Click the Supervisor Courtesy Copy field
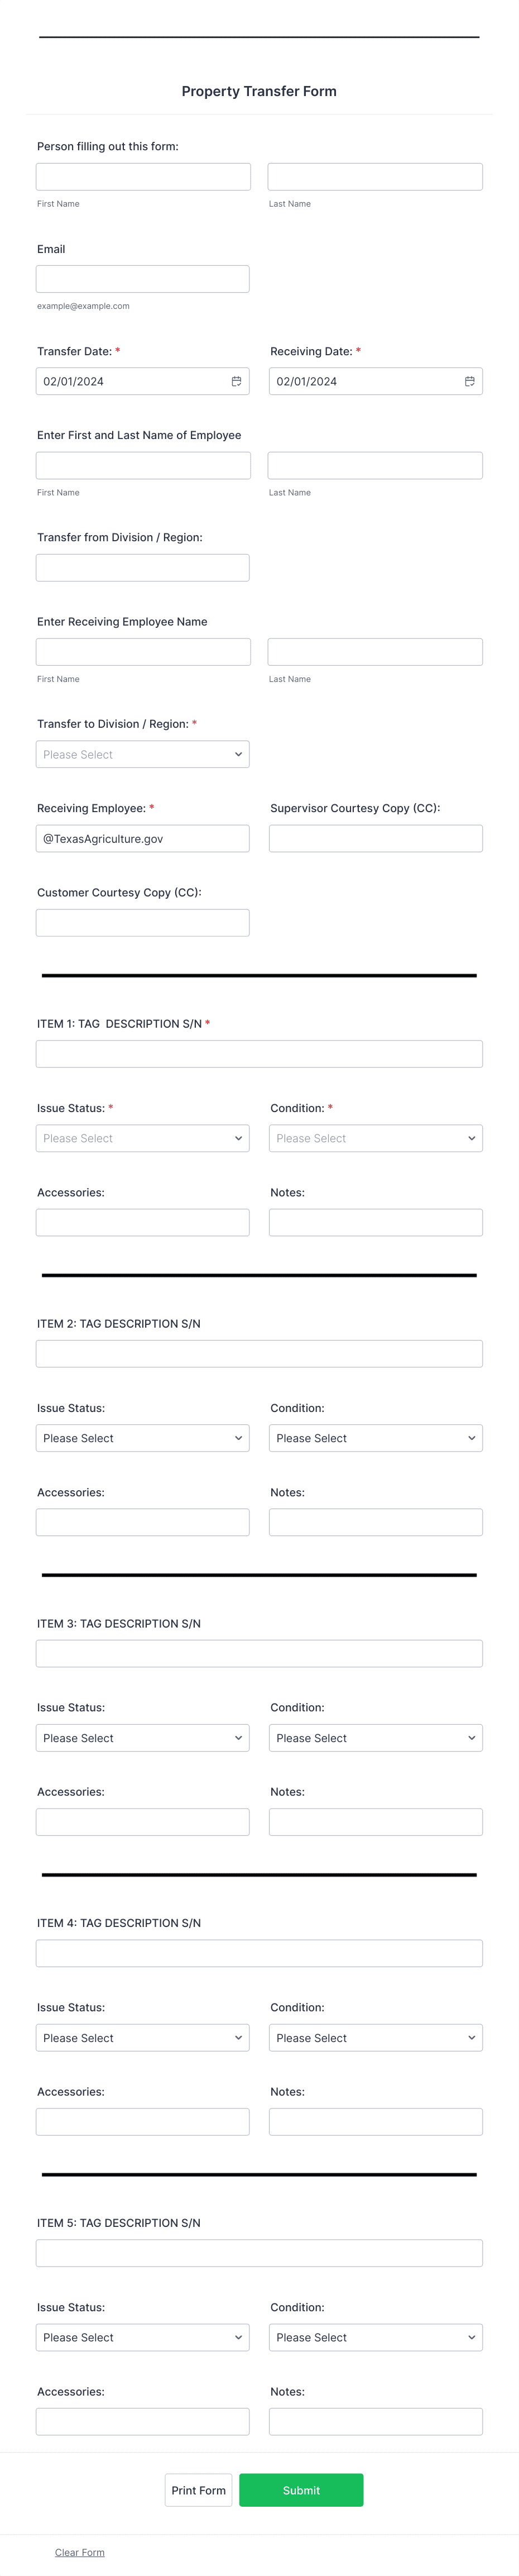 click(375, 838)
